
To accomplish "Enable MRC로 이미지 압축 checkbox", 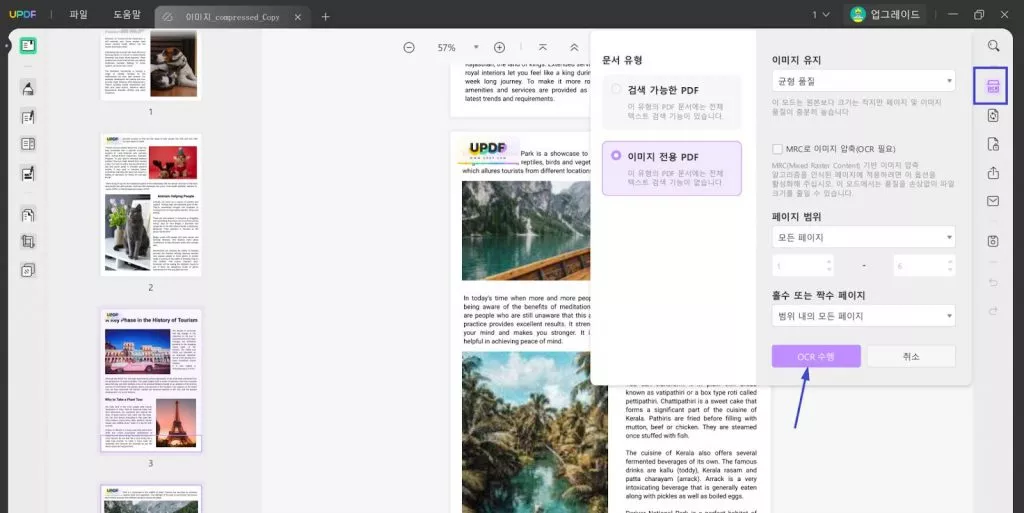I will click(x=777, y=149).
